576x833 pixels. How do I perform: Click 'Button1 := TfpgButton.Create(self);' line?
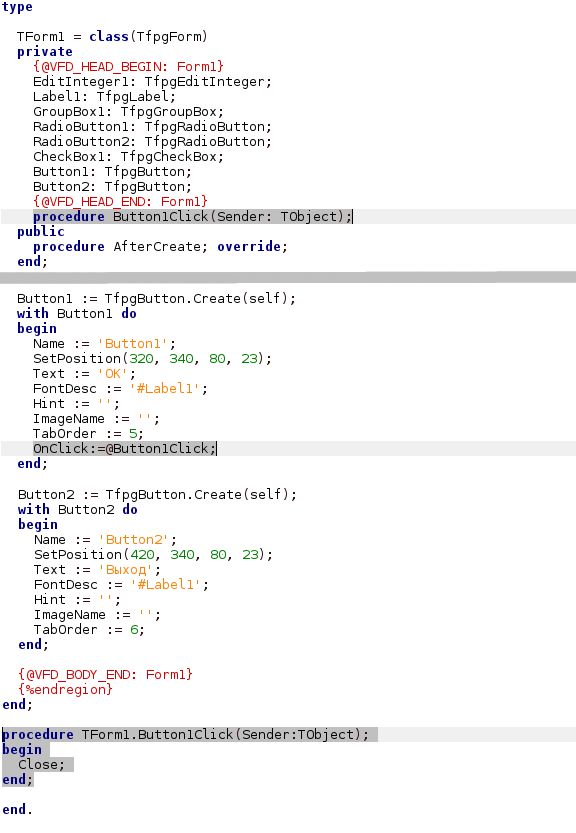point(157,298)
